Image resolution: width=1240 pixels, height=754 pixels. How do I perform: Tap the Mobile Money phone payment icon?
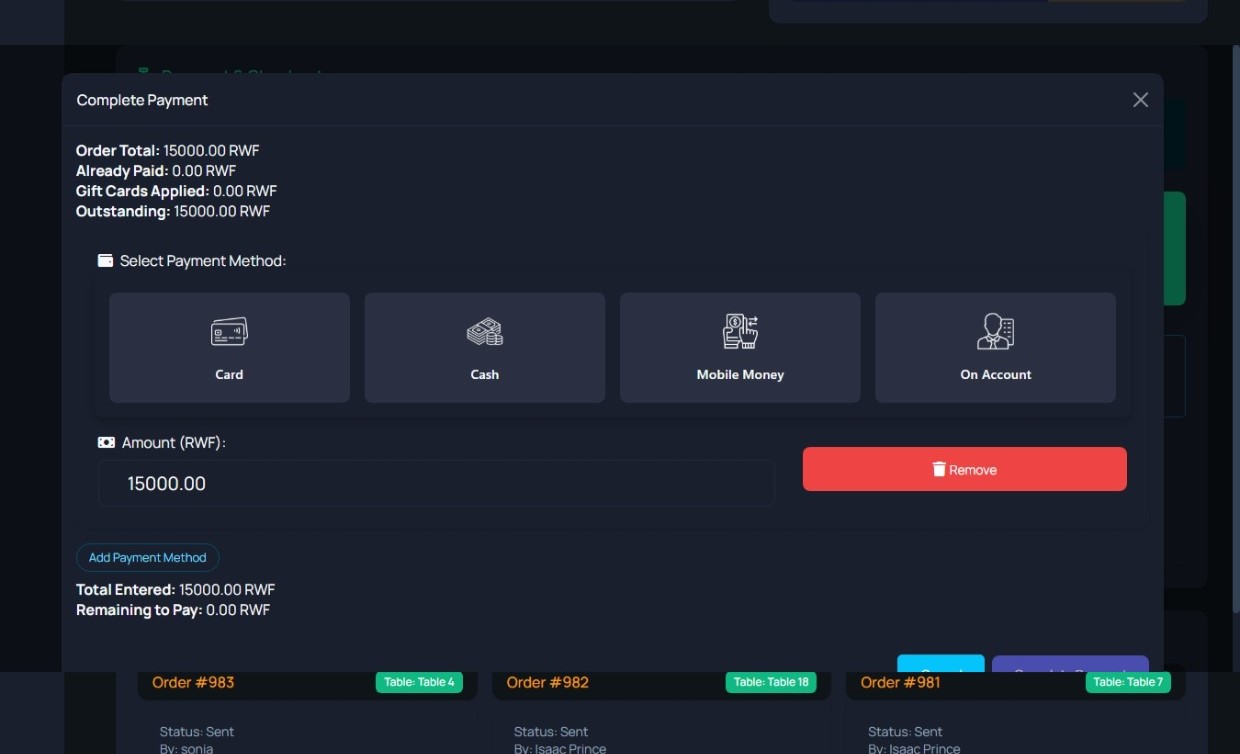pos(740,332)
